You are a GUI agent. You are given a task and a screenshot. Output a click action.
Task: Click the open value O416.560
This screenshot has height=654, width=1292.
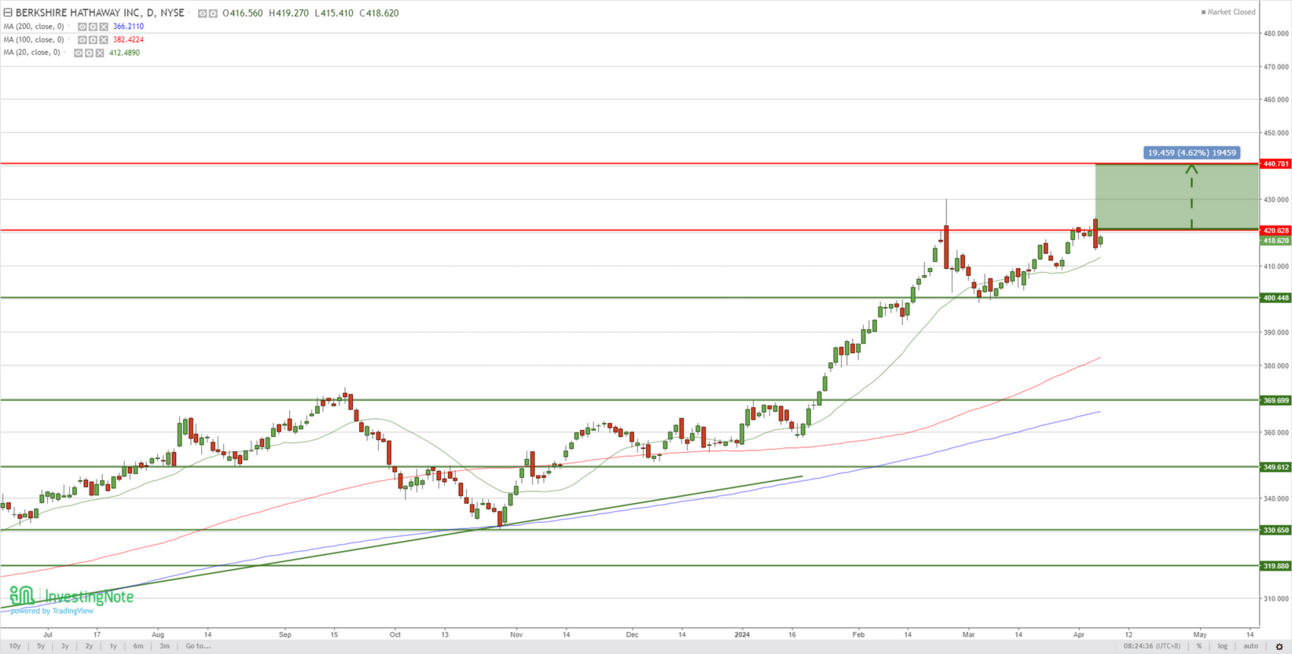click(x=243, y=13)
